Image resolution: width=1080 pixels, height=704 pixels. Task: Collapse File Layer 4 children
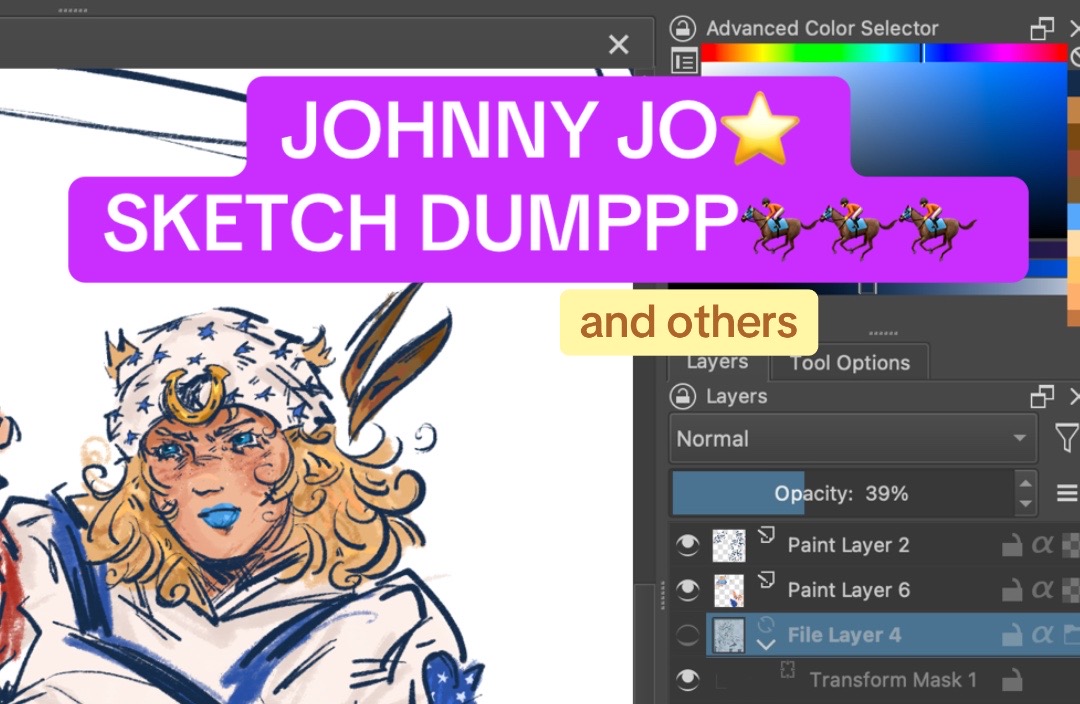(766, 645)
